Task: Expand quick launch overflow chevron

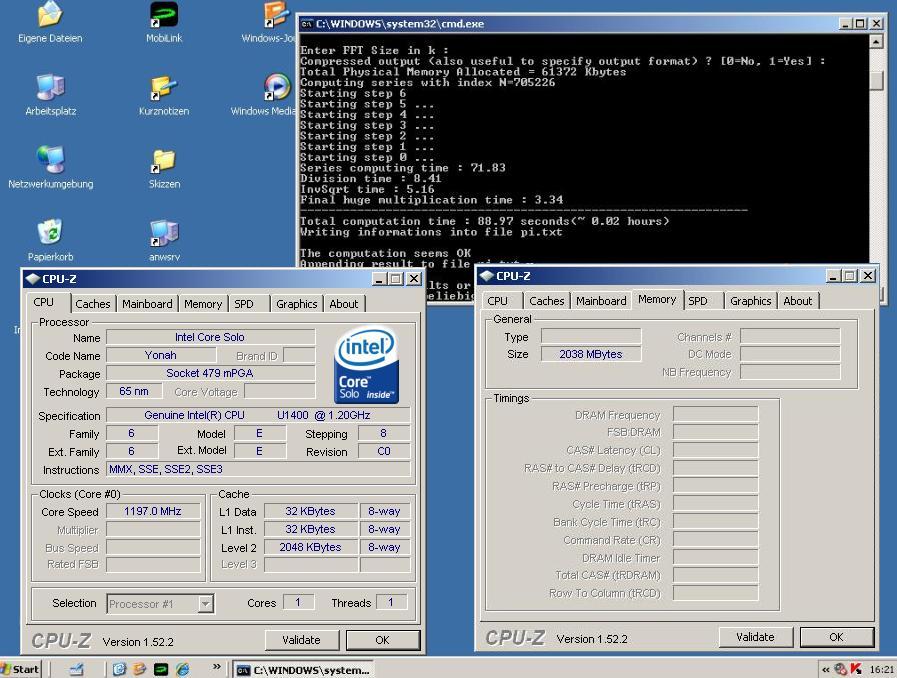Action: (x=216, y=667)
